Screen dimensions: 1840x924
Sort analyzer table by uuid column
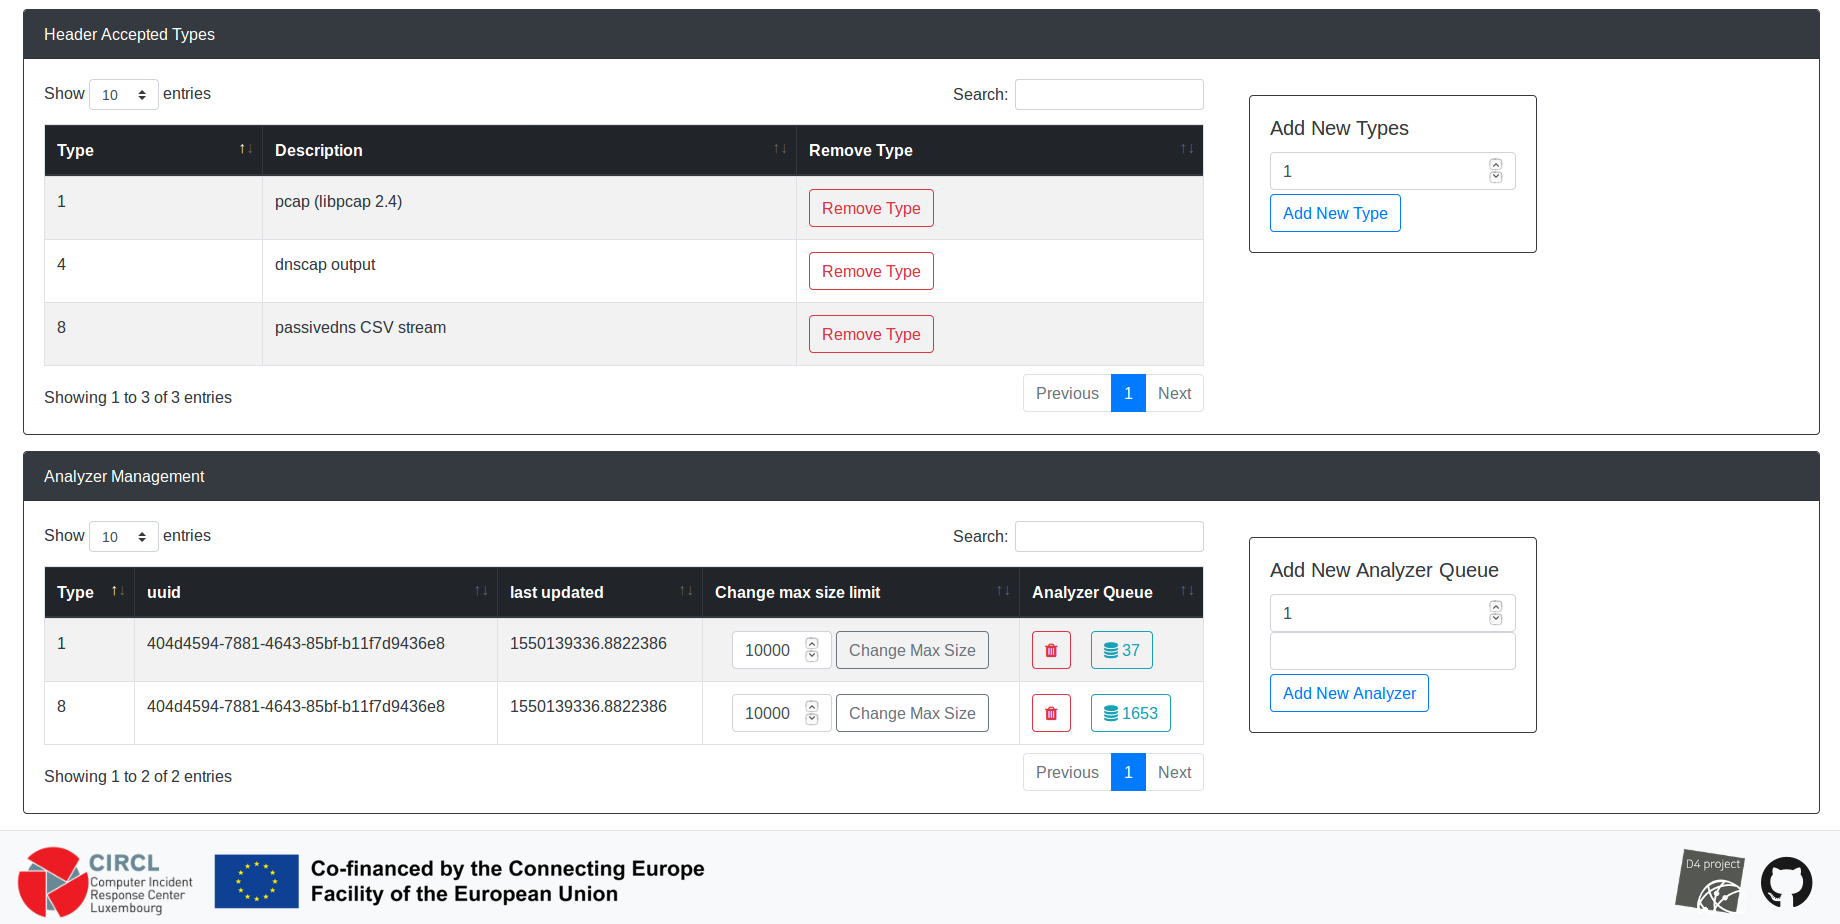[315, 592]
